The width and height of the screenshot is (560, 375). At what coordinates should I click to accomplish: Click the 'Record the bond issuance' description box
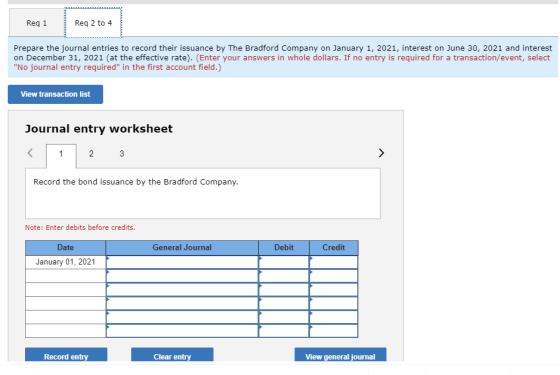203,193
